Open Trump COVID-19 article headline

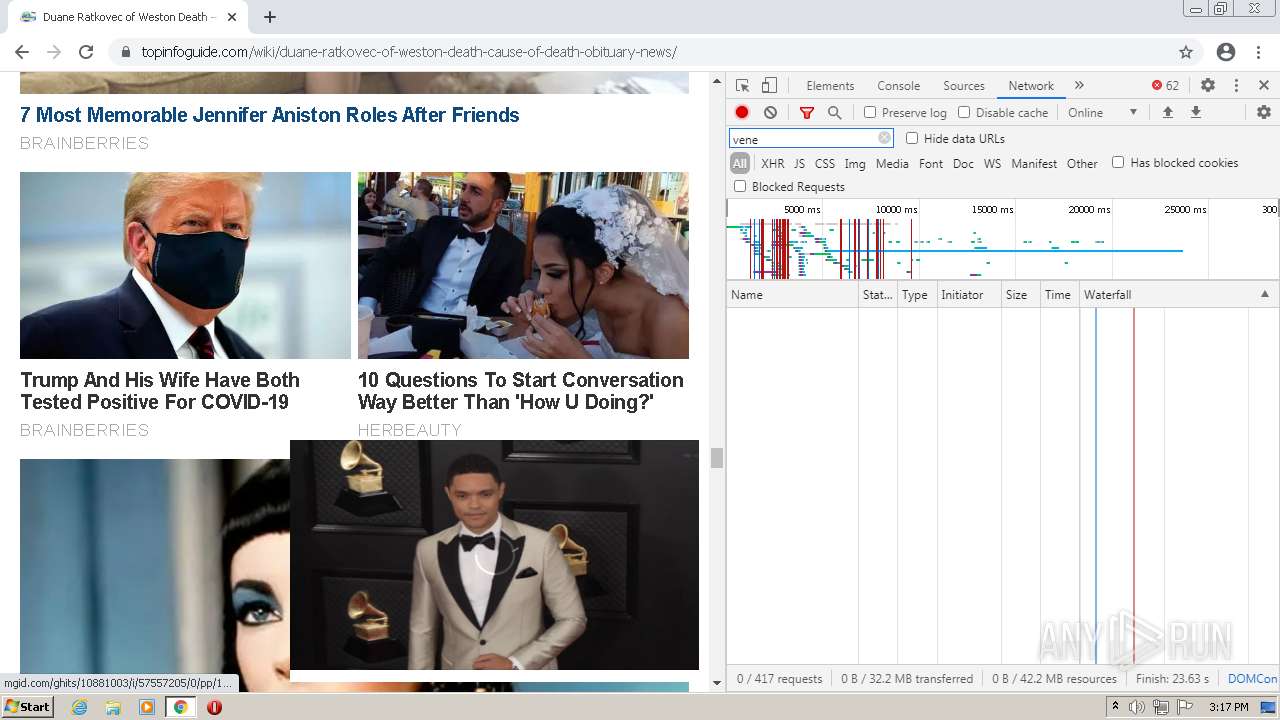click(x=160, y=391)
